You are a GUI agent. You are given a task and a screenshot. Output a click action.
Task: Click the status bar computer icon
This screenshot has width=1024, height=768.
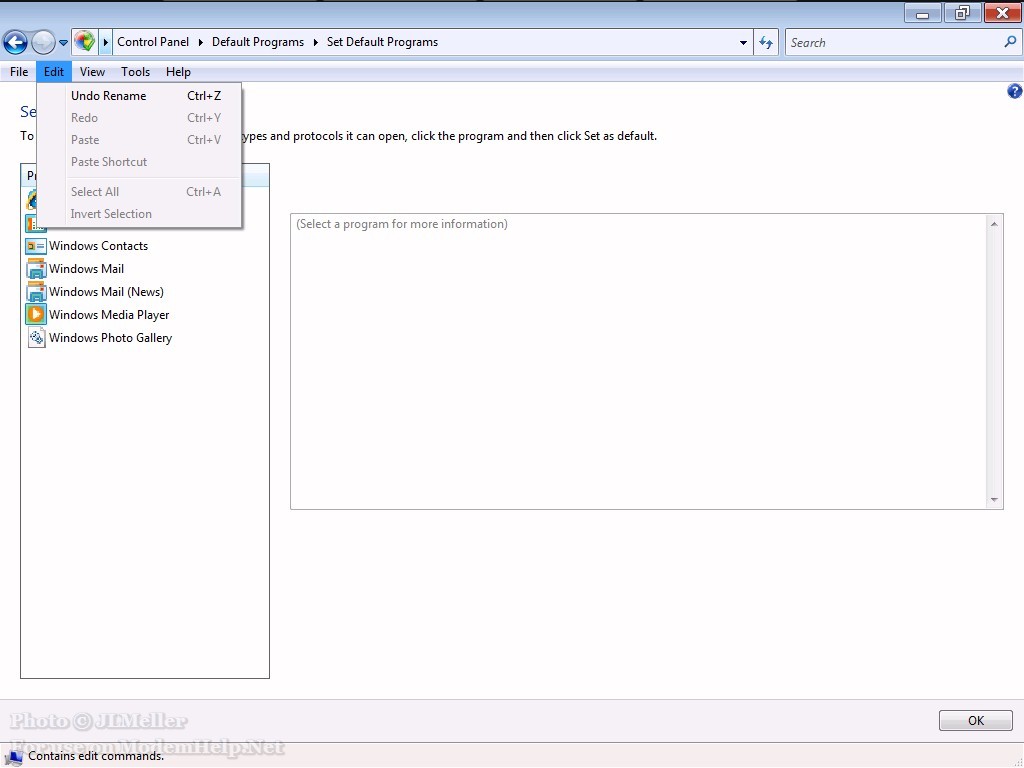(14, 757)
